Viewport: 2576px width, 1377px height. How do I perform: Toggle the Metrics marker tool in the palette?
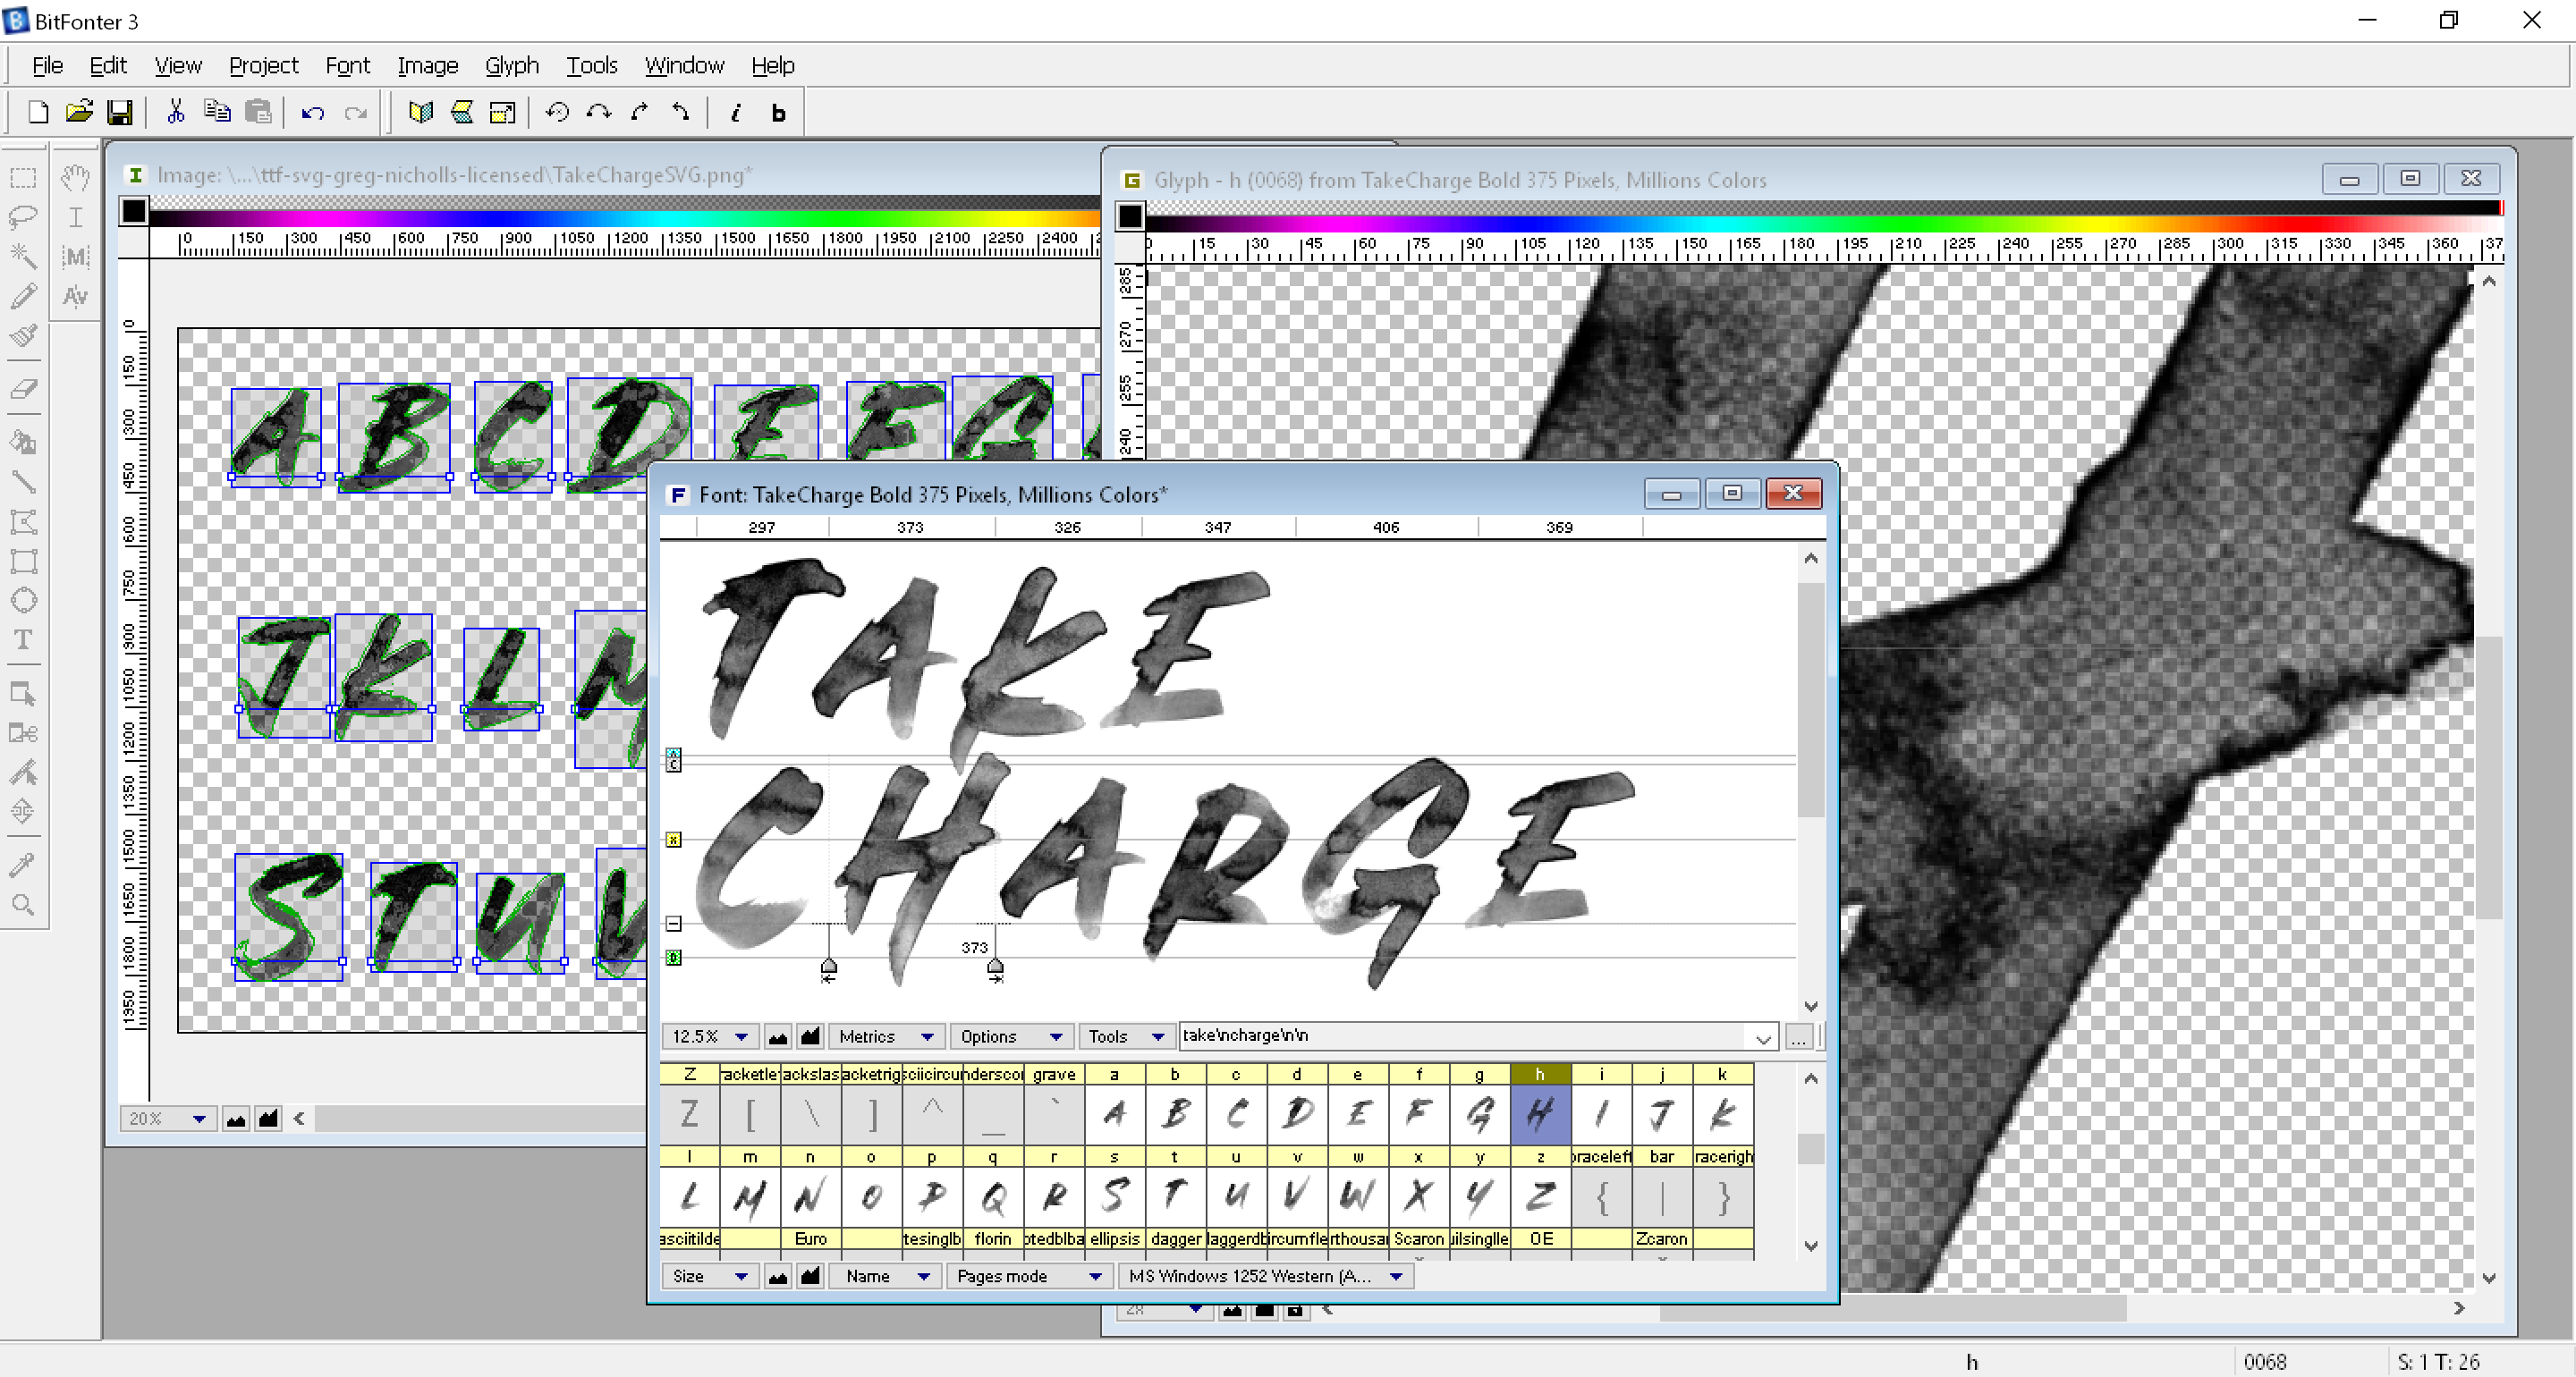(x=75, y=257)
